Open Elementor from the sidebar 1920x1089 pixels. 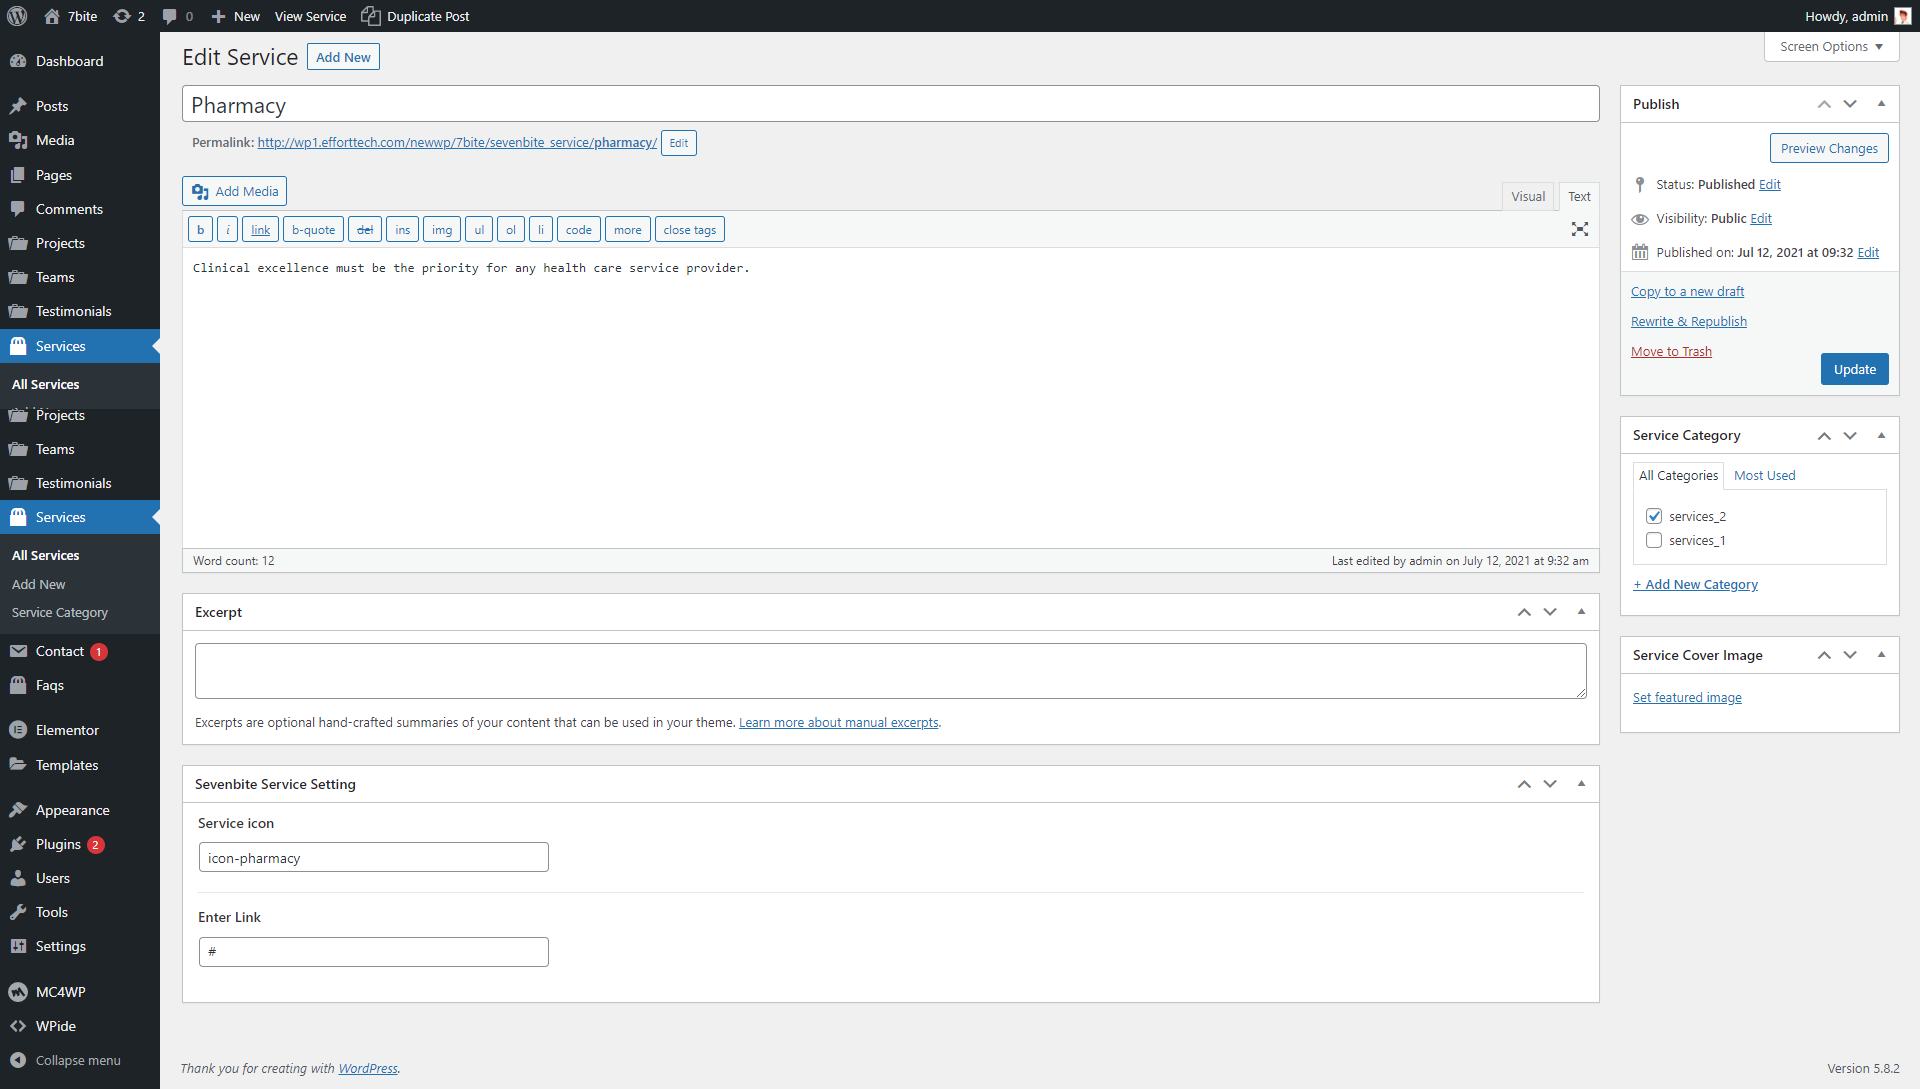pyautogui.click(x=67, y=730)
